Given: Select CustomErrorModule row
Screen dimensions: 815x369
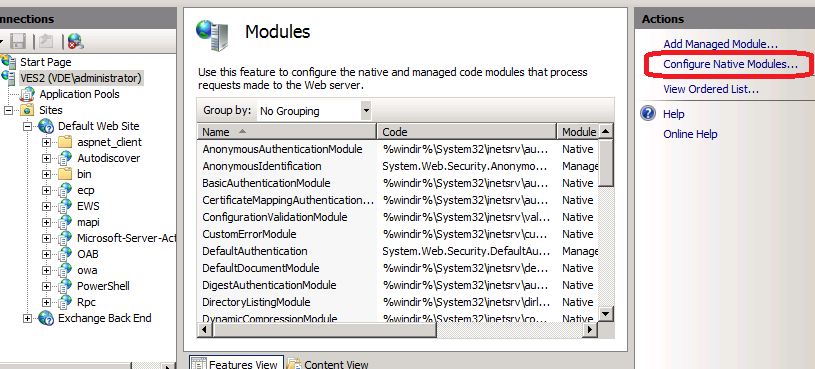Looking at the screenshot, I should [x=398, y=234].
